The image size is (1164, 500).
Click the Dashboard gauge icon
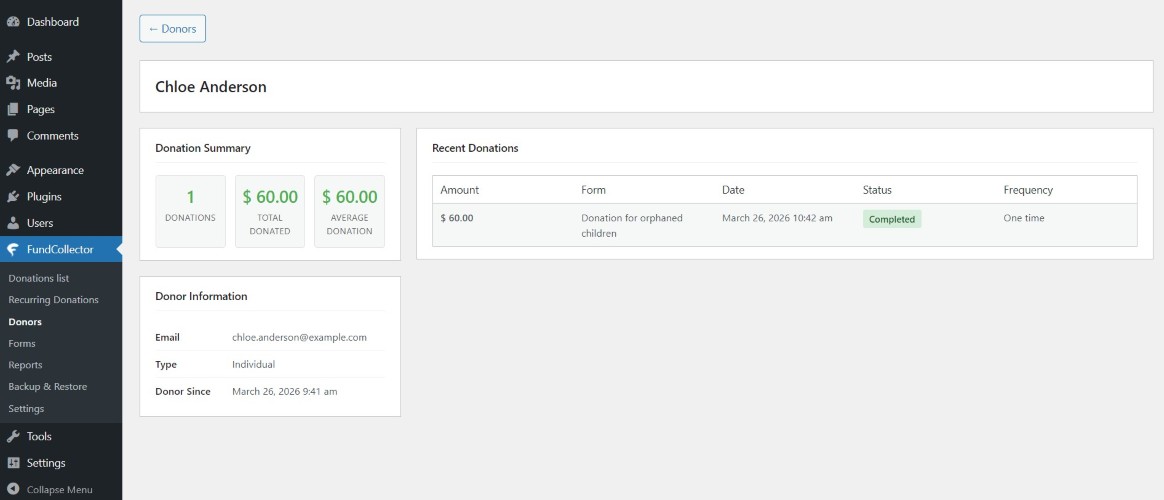[x=13, y=22]
